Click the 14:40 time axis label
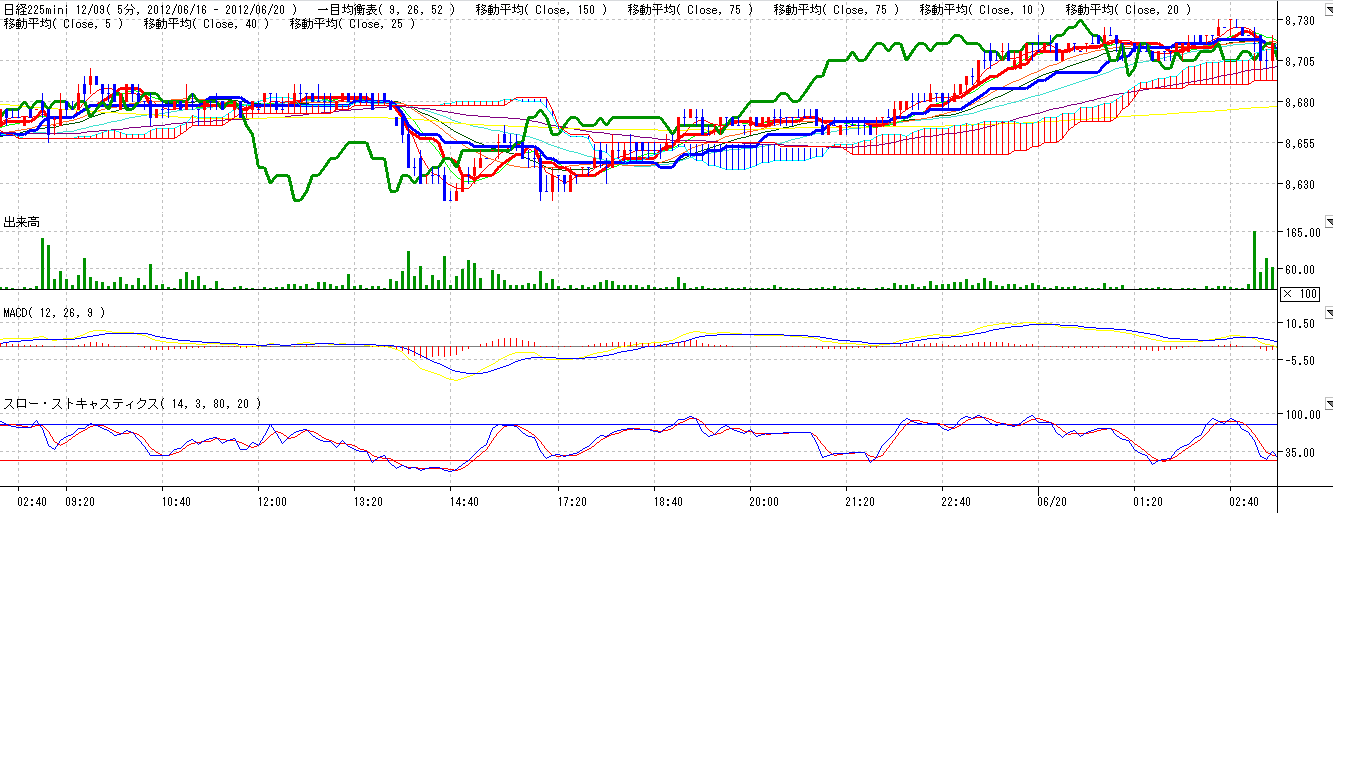Image resolution: width=1366 pixels, height=768 pixels. tap(464, 502)
